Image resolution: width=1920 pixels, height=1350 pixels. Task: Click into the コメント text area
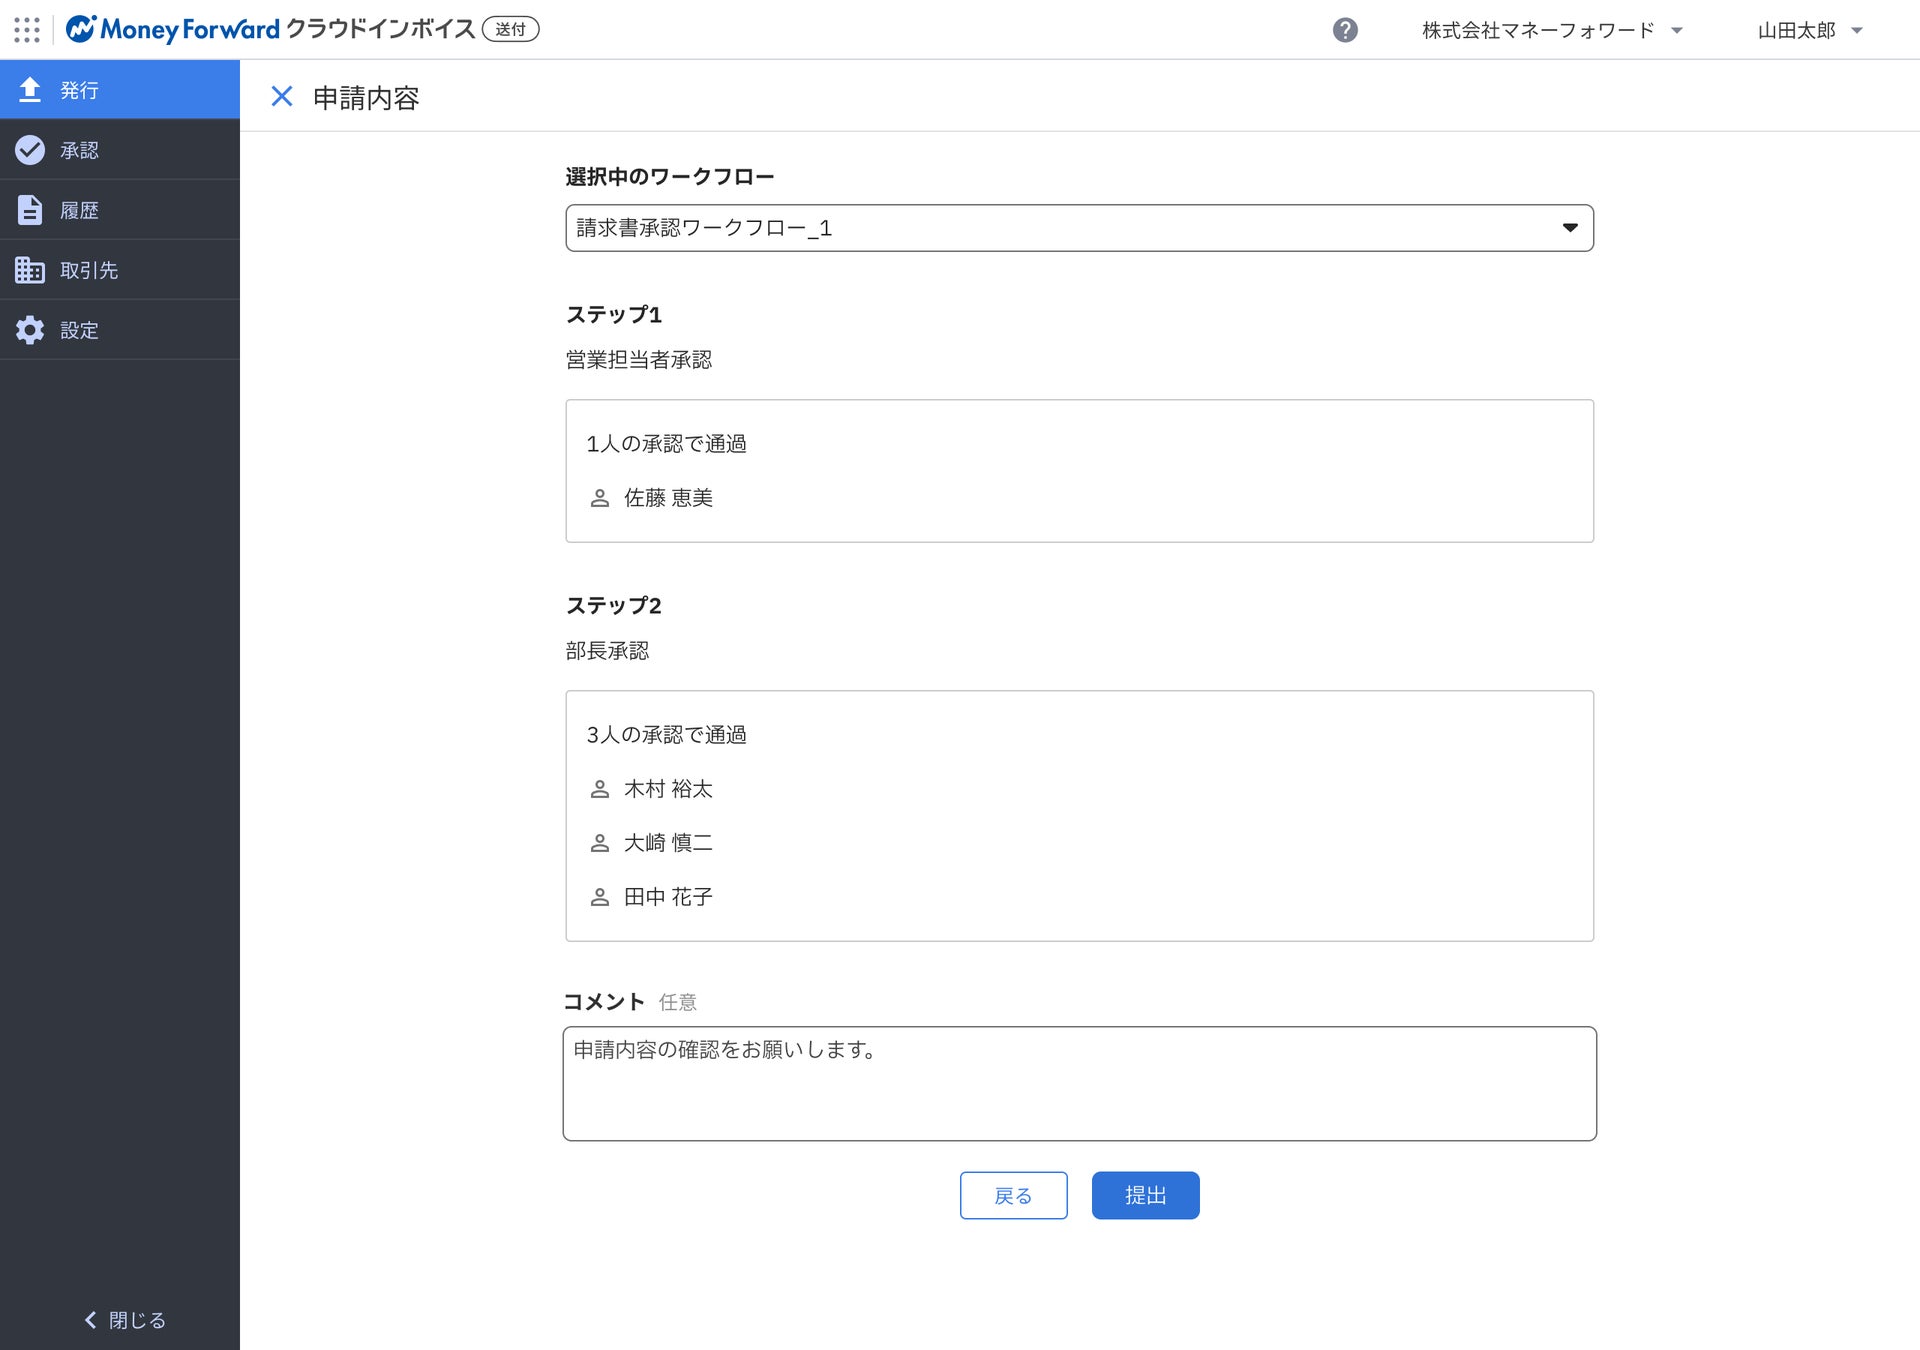[x=1079, y=1084]
